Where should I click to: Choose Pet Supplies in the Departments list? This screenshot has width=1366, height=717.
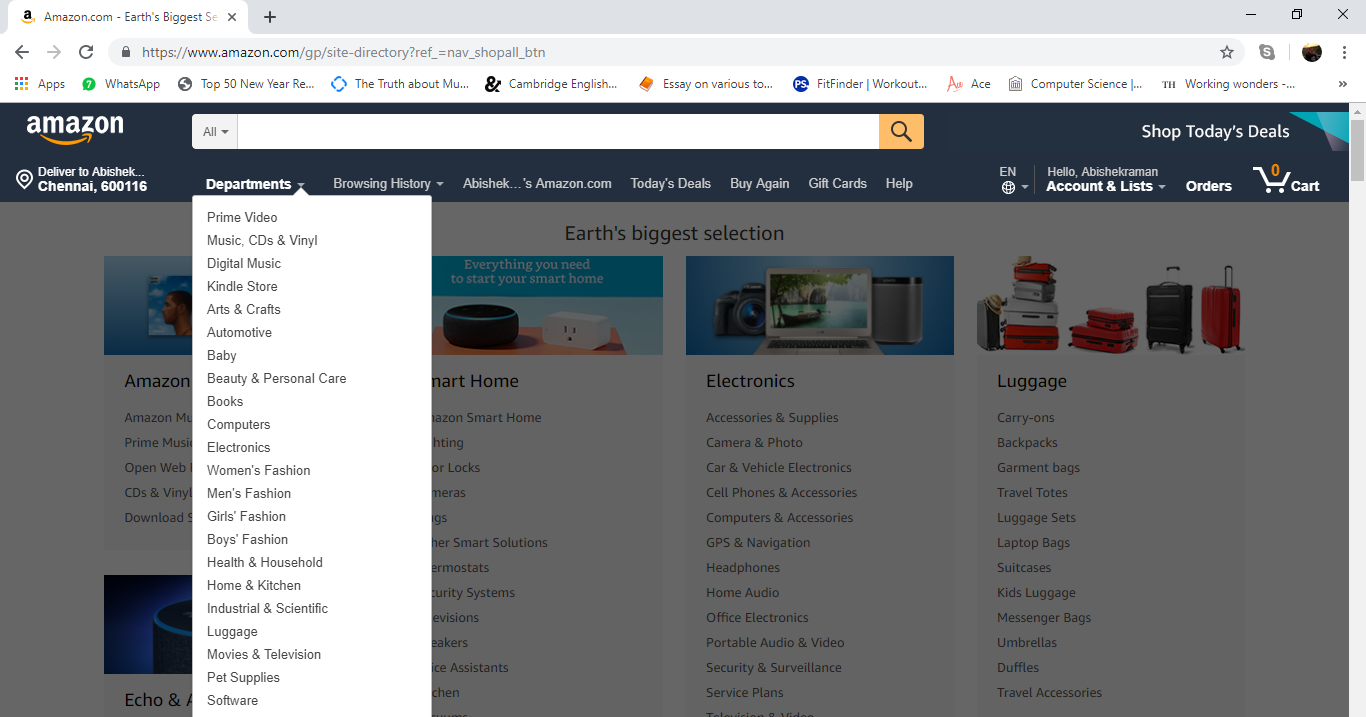tap(243, 677)
